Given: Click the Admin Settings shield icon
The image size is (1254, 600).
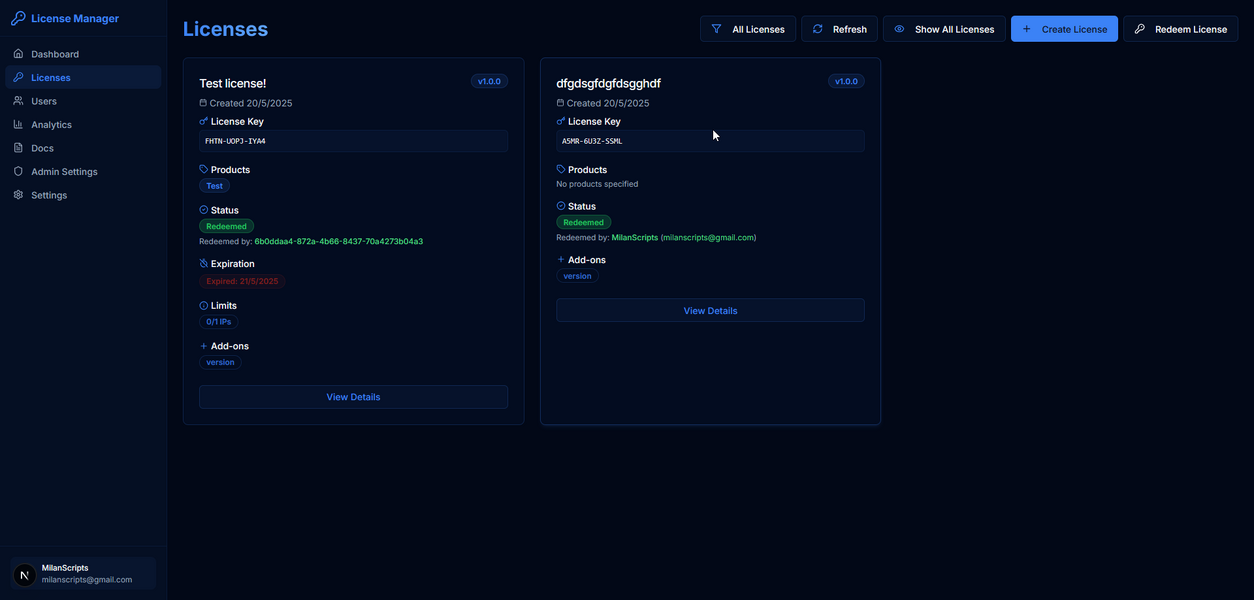Looking at the screenshot, I should (x=18, y=171).
